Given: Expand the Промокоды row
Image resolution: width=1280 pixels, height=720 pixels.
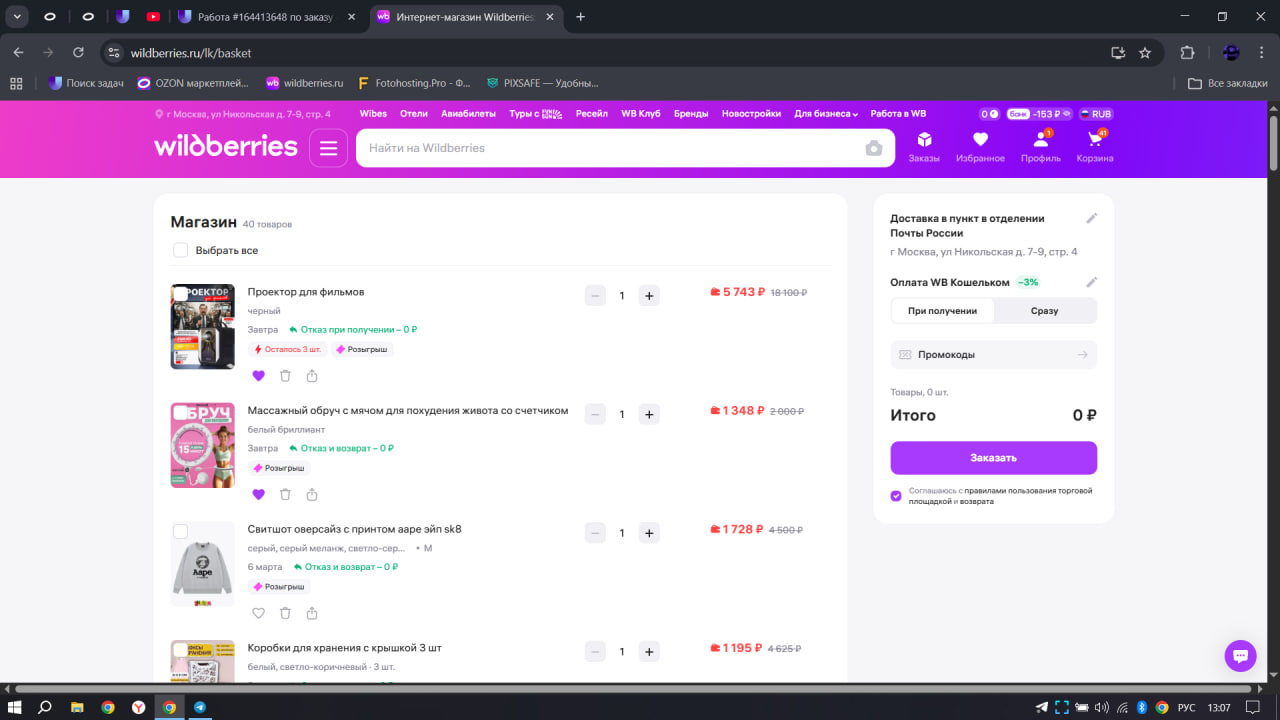Looking at the screenshot, I should [x=994, y=355].
